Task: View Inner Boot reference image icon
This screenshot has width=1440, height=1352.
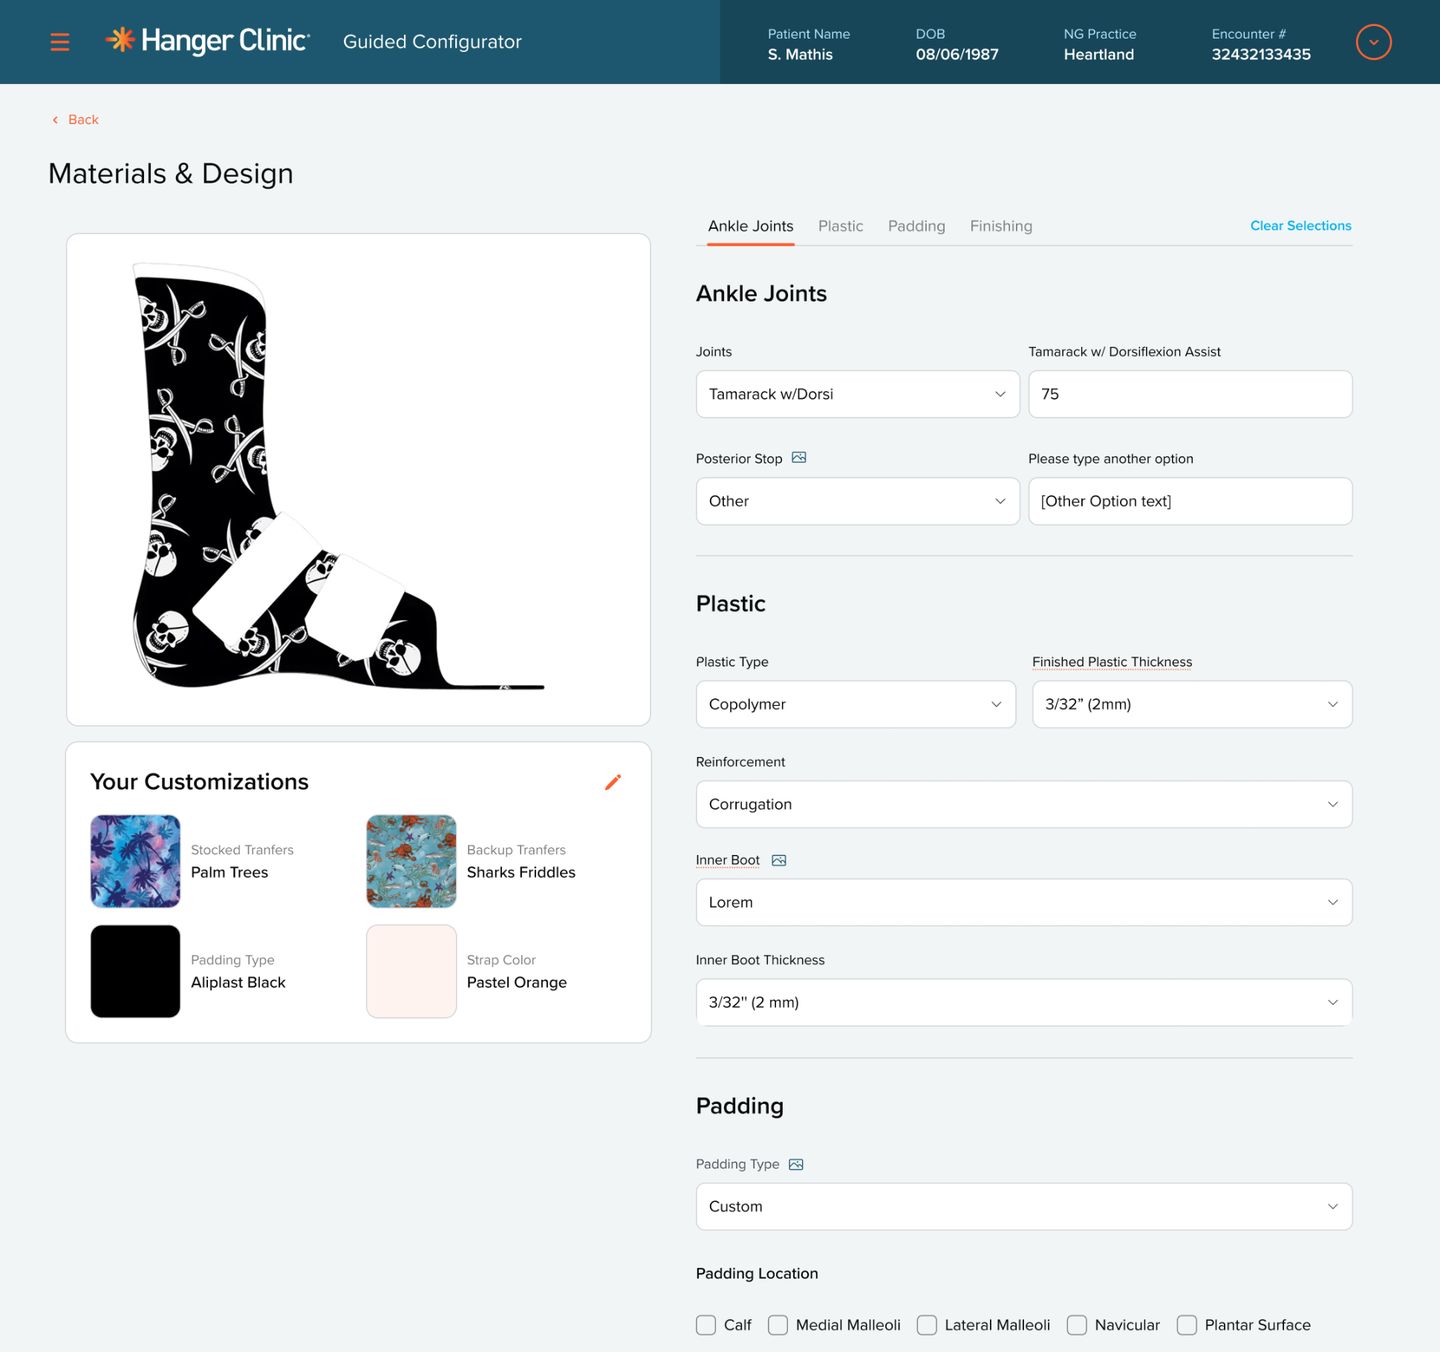Action: [779, 860]
